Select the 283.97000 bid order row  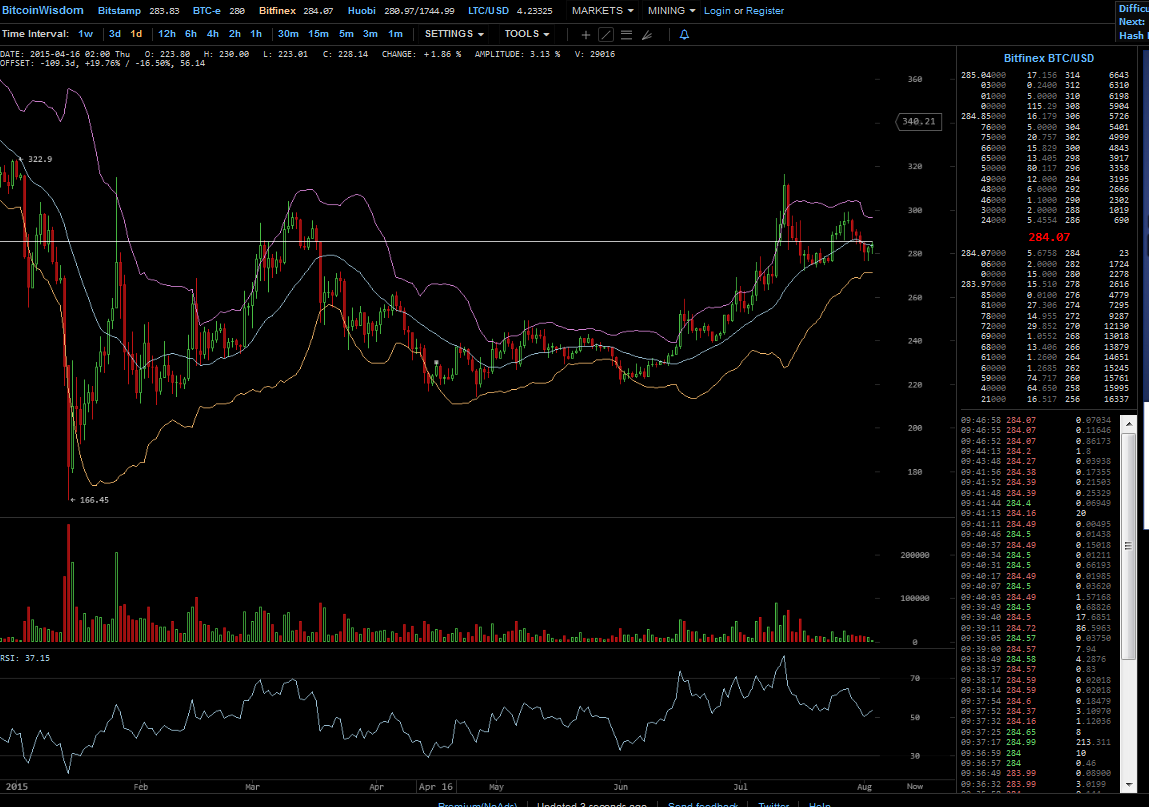[1045, 284]
